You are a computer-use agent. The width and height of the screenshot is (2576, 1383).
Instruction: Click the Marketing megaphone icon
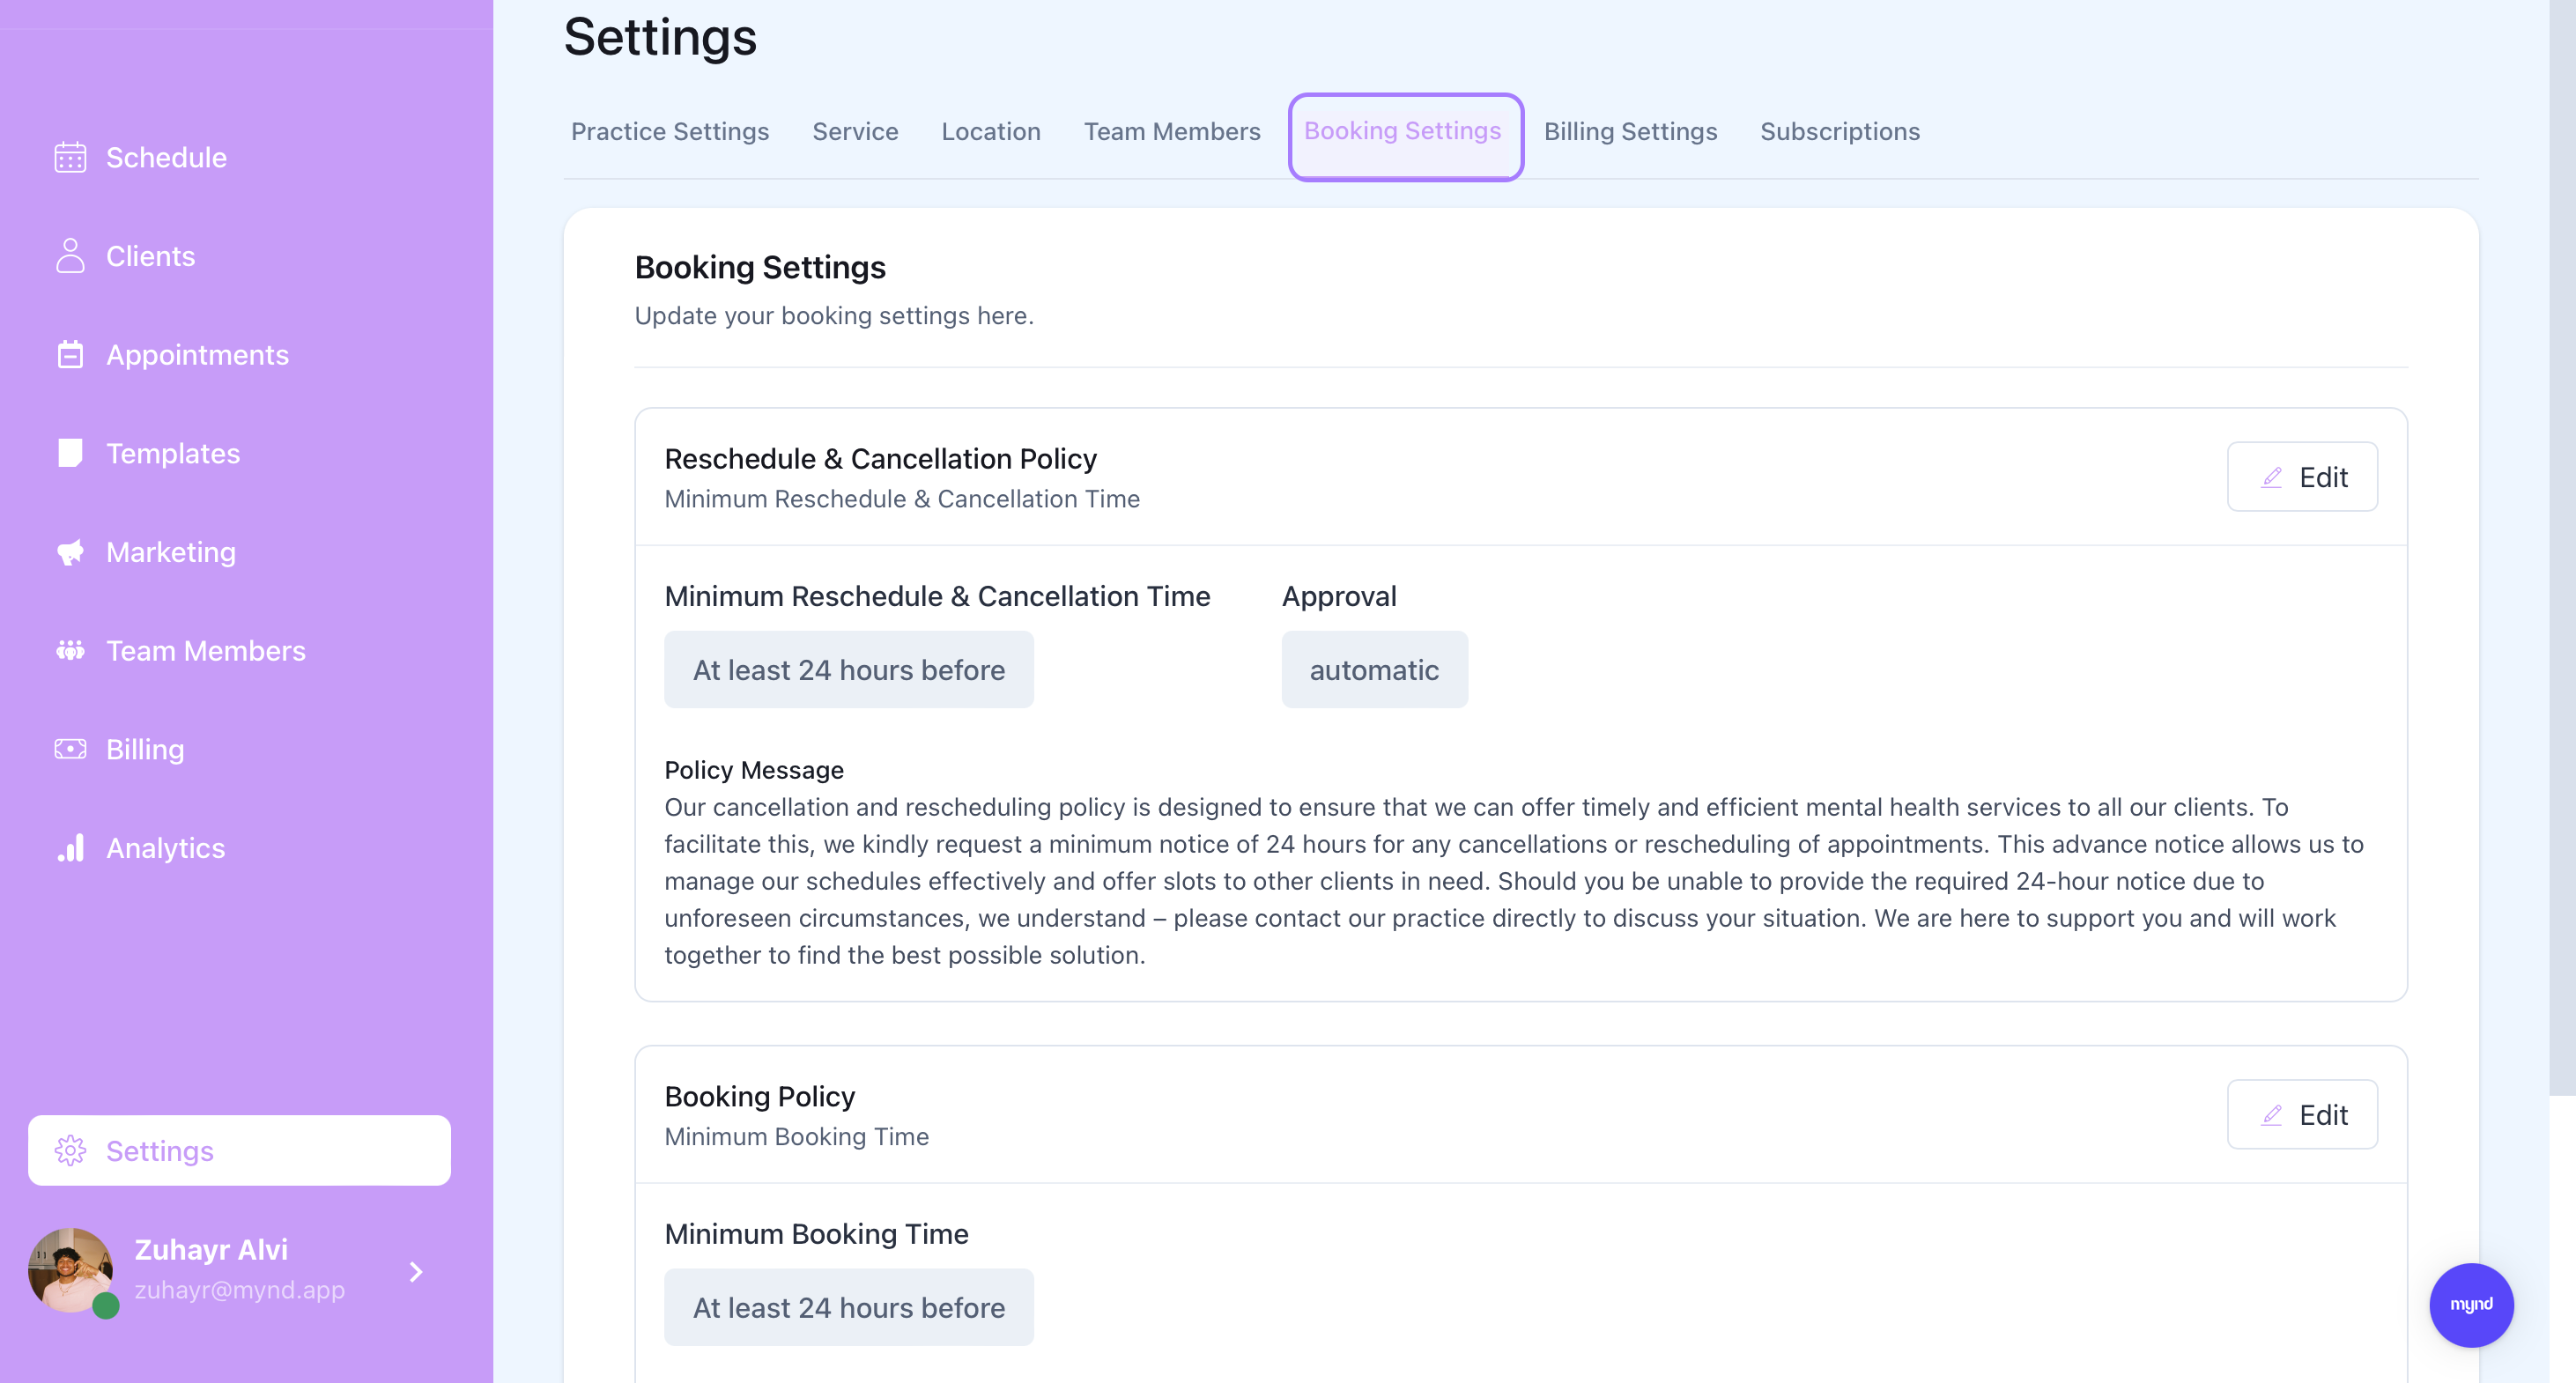70,552
